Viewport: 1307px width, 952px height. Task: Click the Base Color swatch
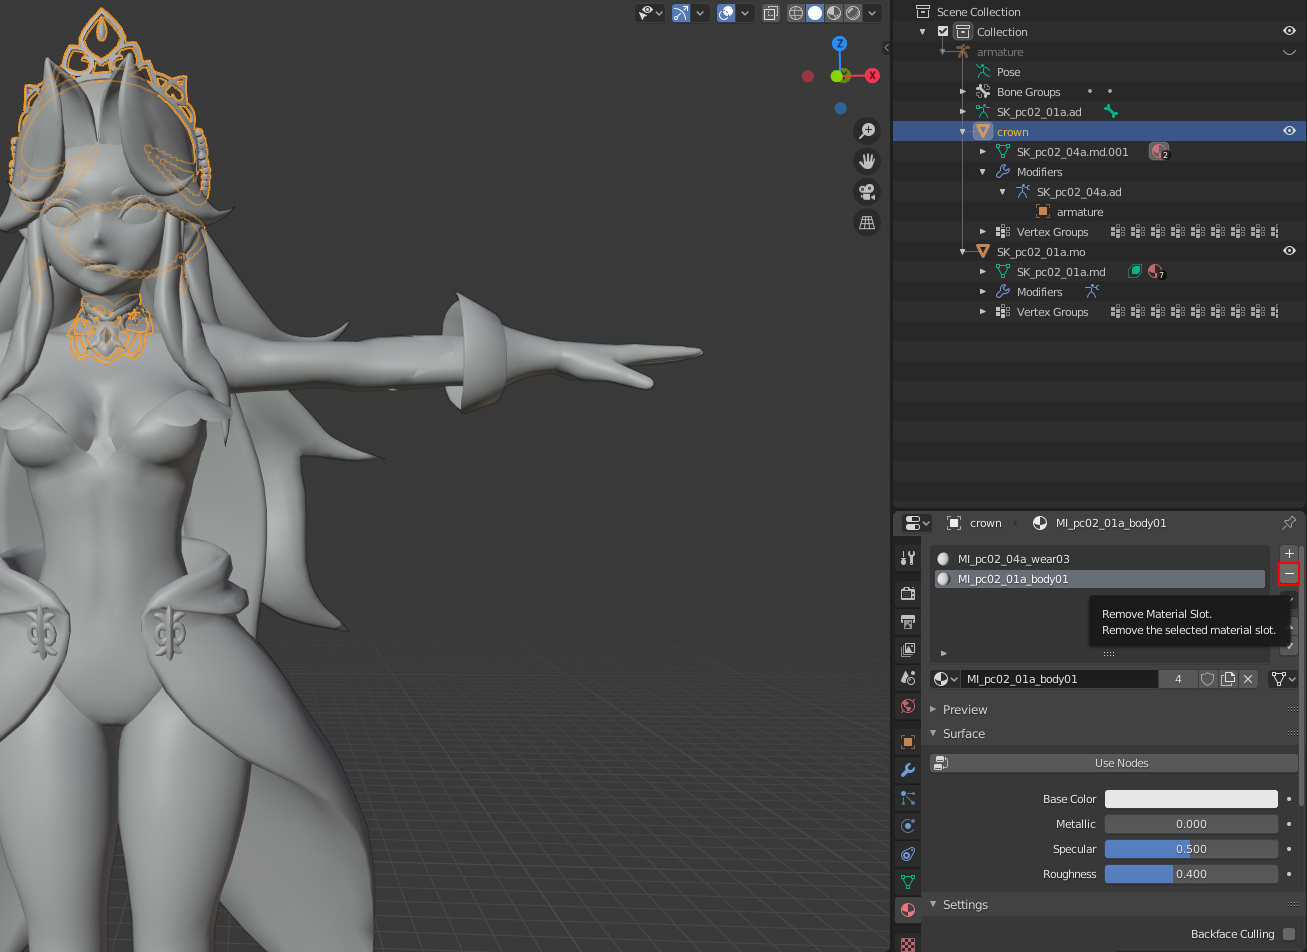coord(1191,799)
